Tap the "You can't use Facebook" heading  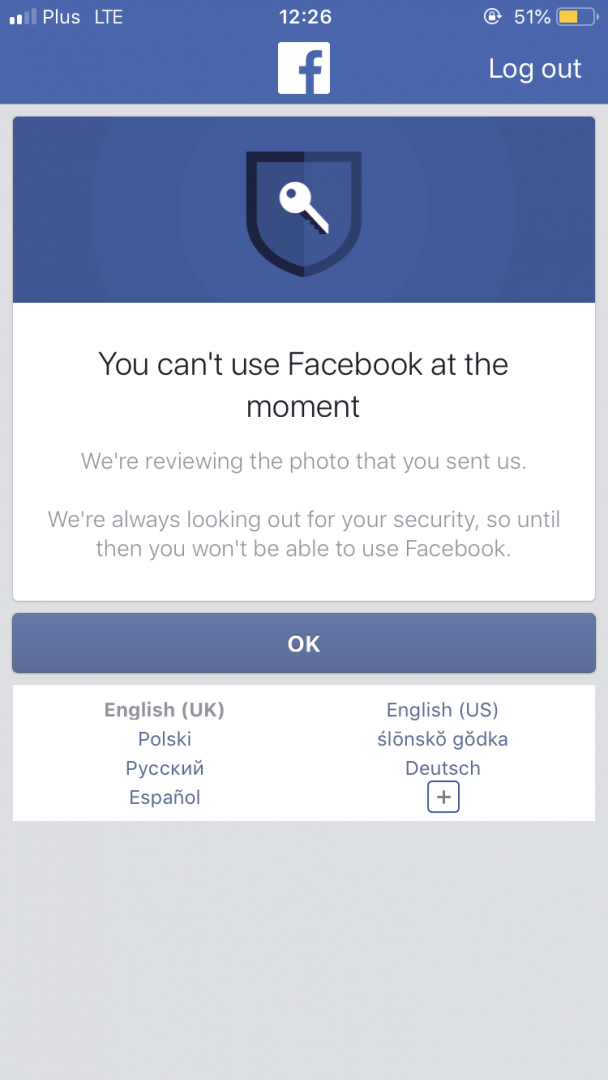304,385
